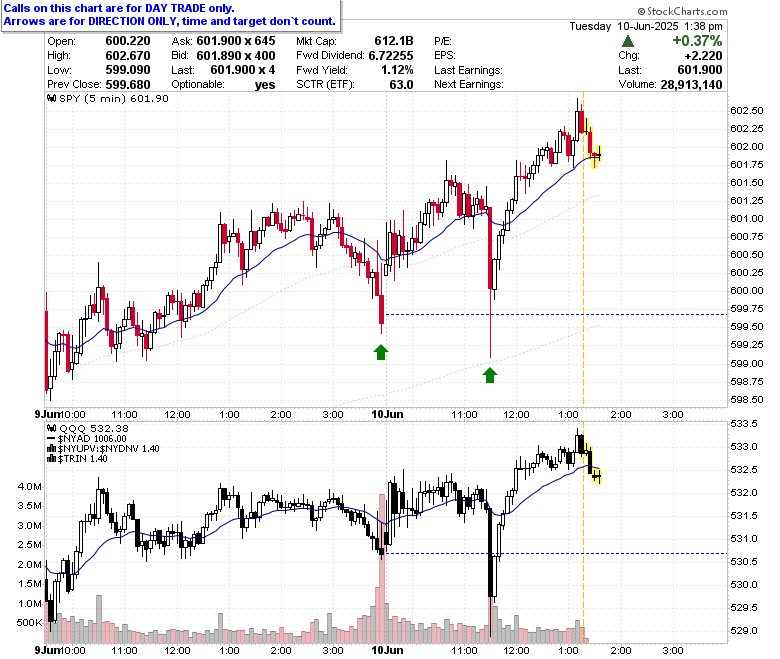Click the bar icon before $NYUPV:$NYDNV
Image resolution: width=780 pixels, height=659 pixels.
51,449
